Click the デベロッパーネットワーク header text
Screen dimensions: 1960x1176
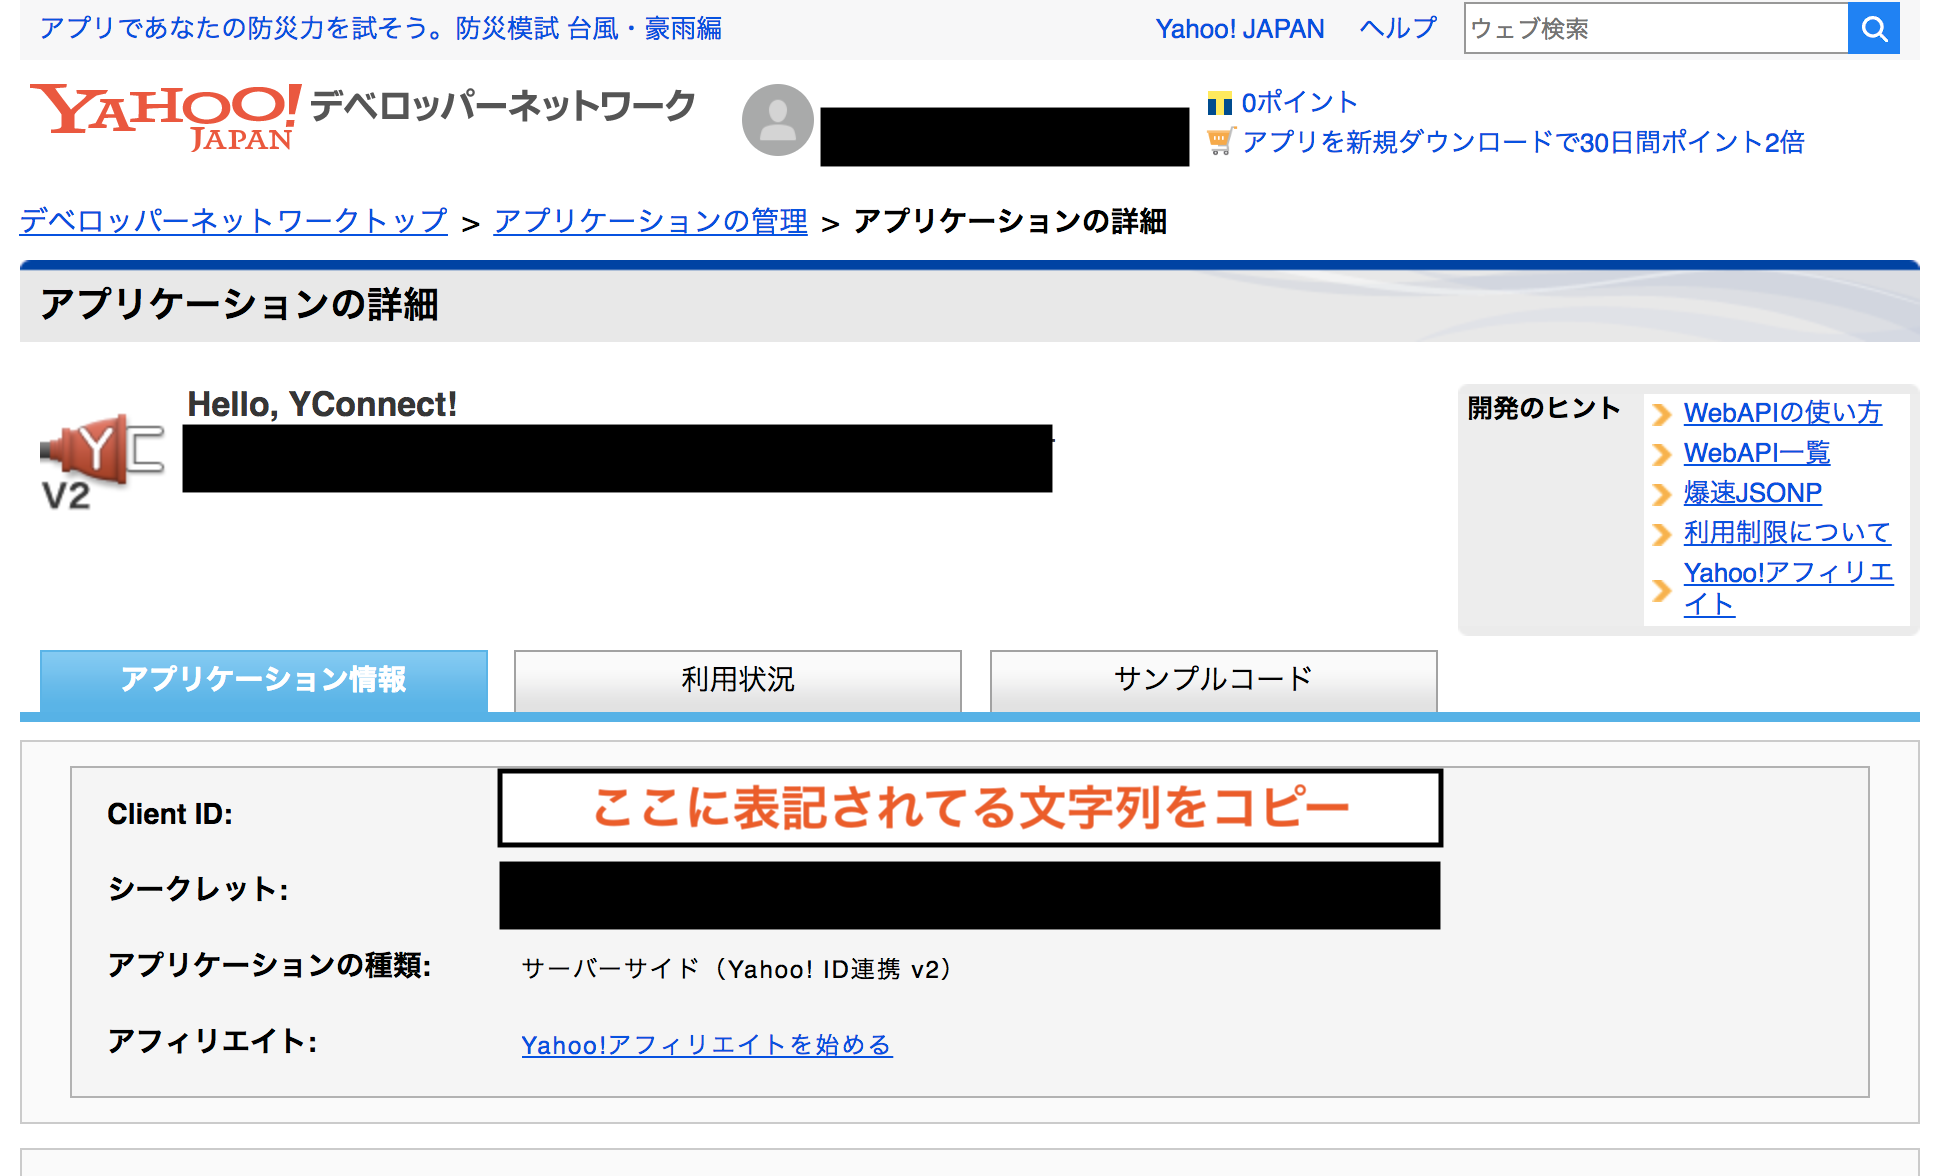[502, 106]
